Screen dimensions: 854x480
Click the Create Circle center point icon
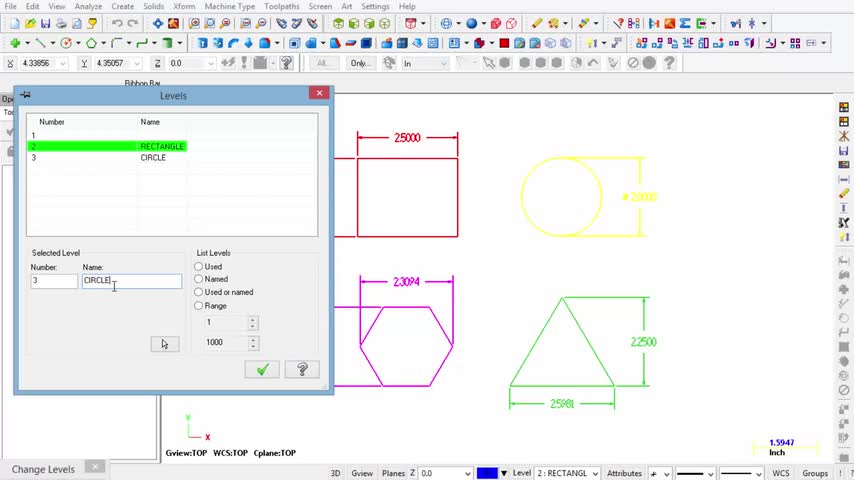pos(66,43)
